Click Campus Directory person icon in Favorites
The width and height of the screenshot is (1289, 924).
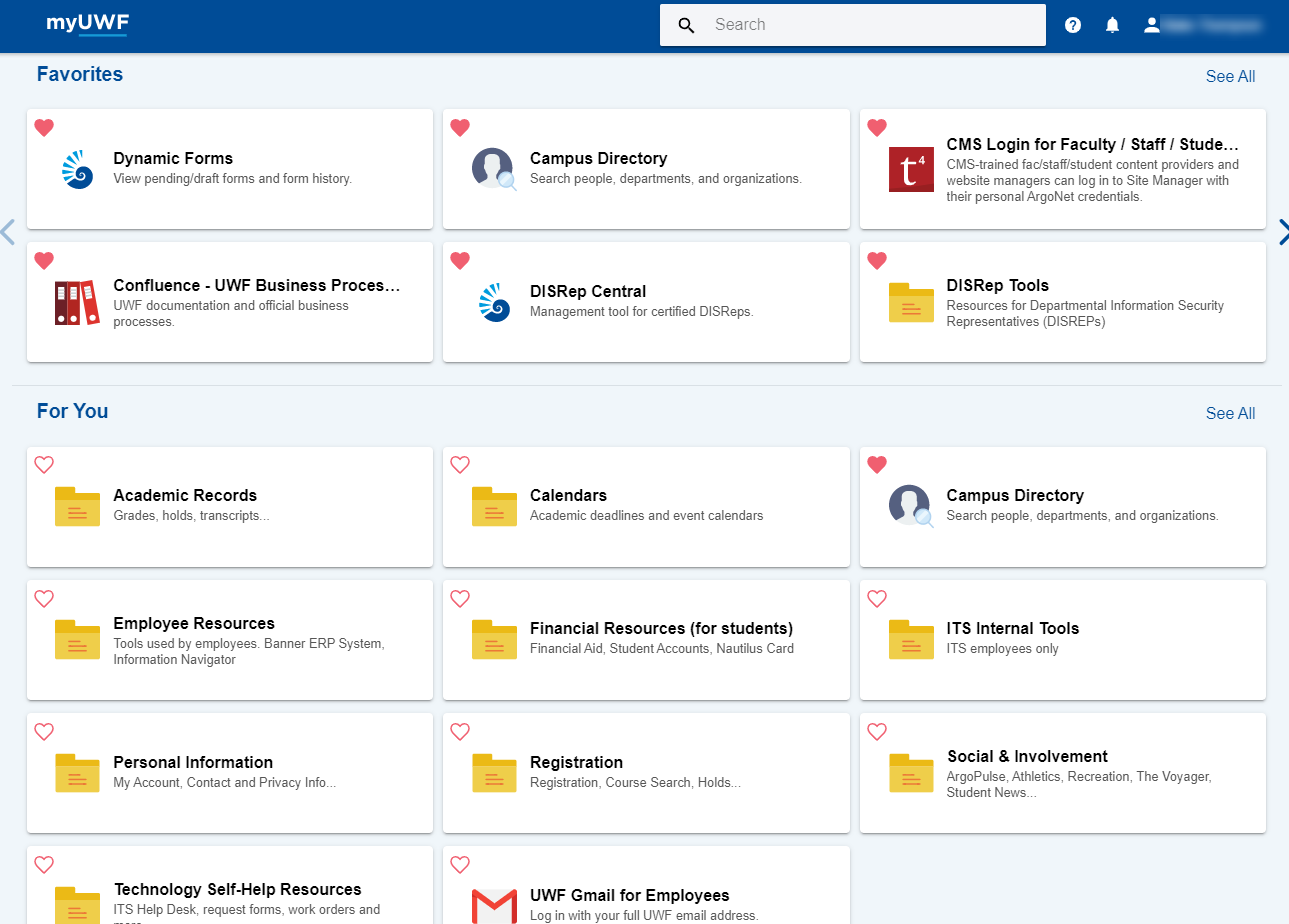494,169
